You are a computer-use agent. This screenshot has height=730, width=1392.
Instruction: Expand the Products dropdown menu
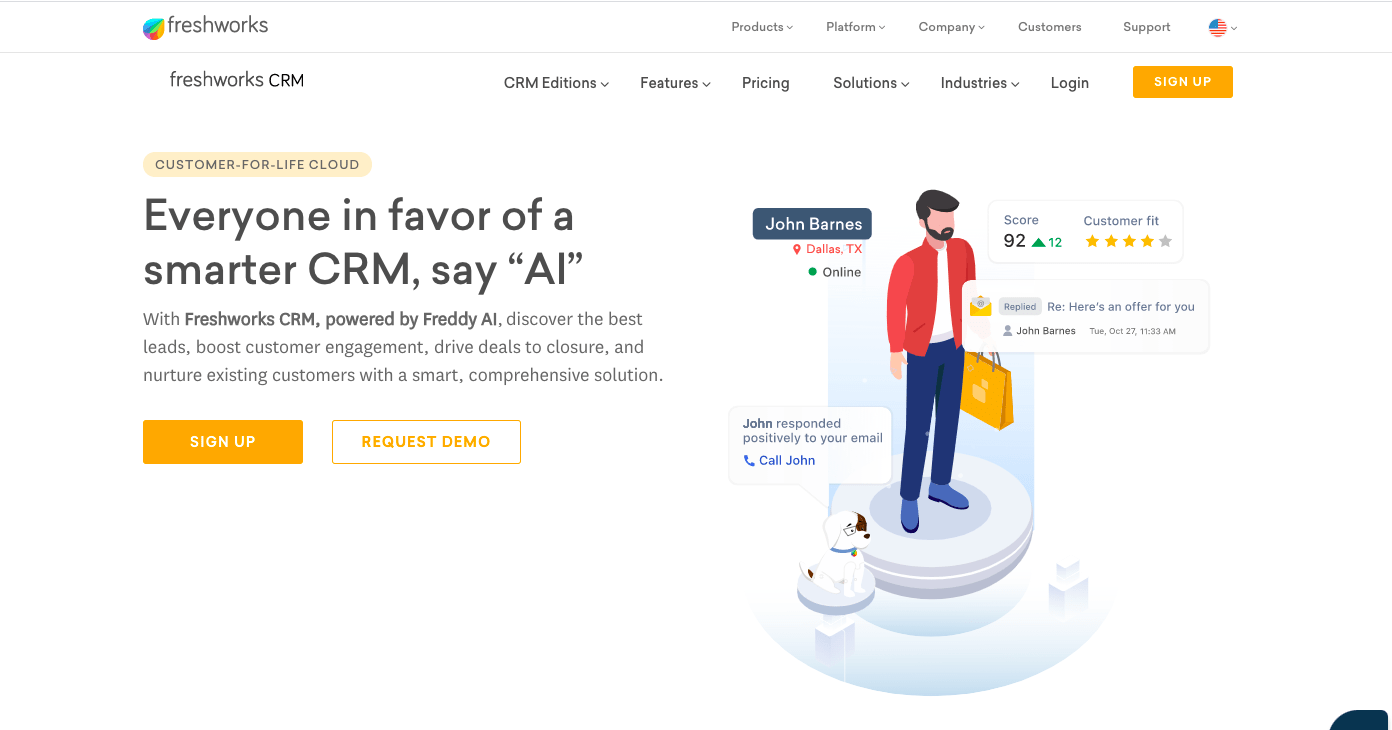762,27
